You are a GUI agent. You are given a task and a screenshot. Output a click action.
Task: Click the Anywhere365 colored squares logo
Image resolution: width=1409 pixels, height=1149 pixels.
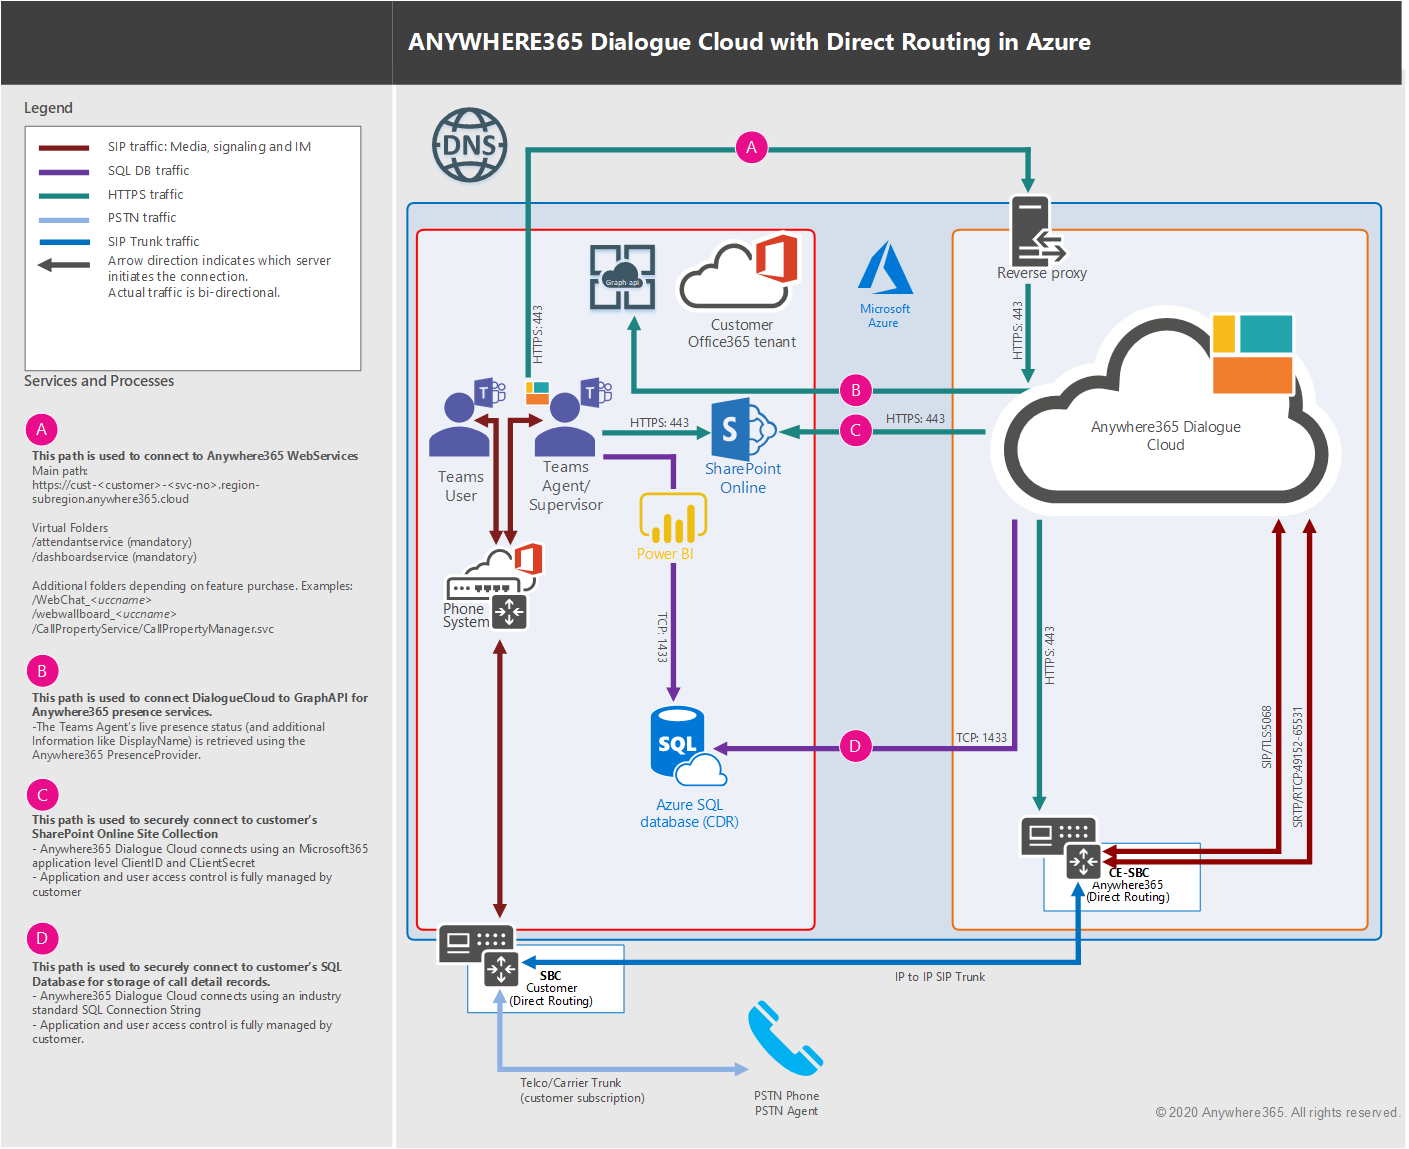tap(1253, 354)
